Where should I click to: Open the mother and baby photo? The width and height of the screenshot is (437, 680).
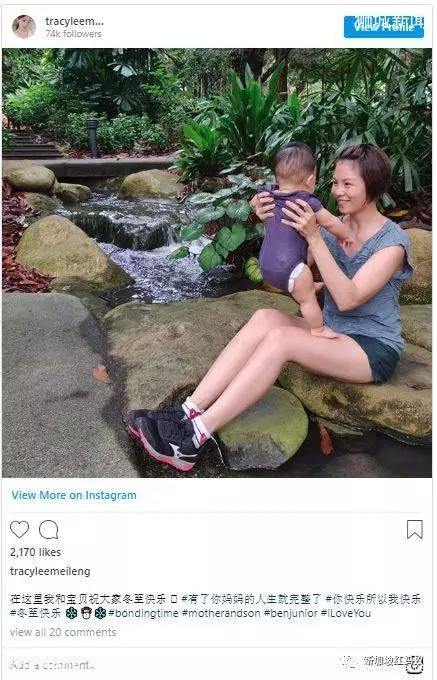click(217, 263)
